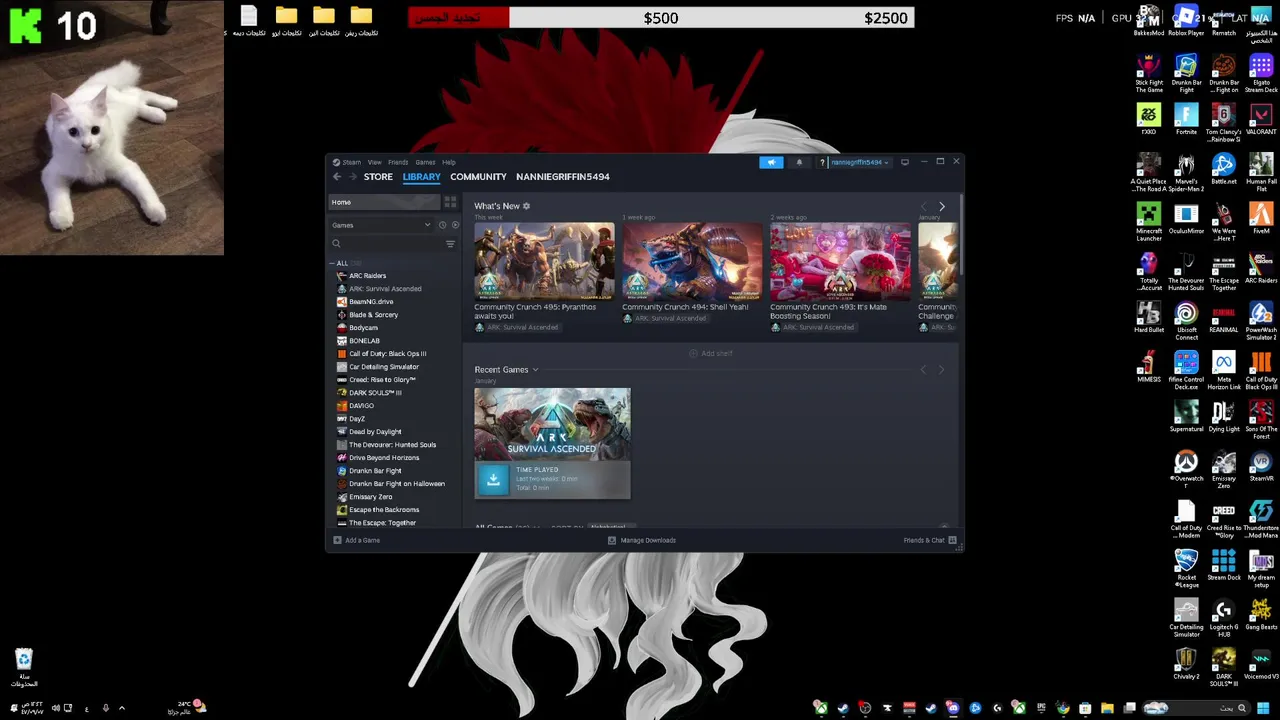Select Call of Duty: Black Ops III in list

pos(387,354)
